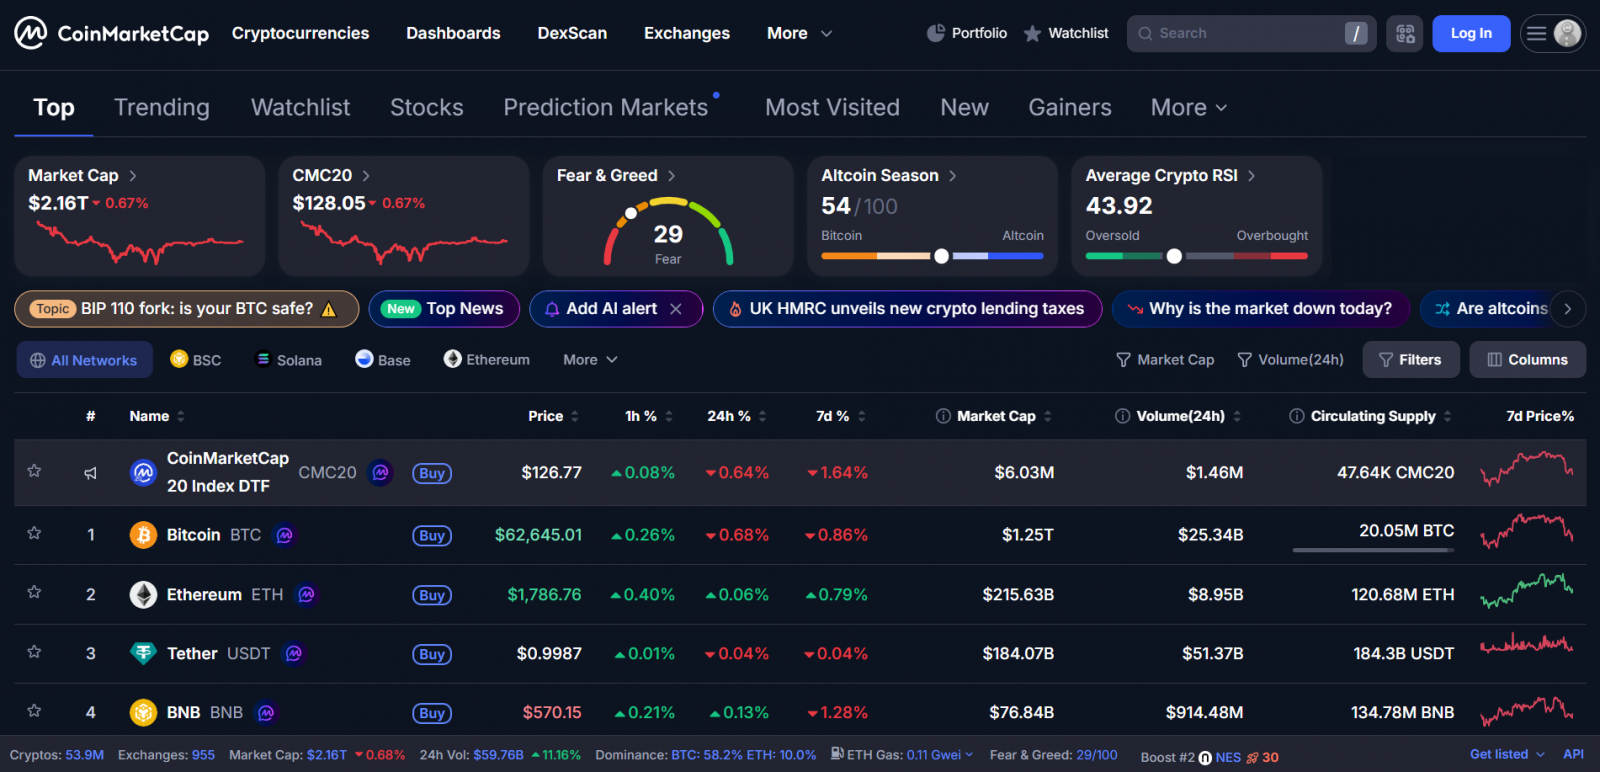Select the All Networks filter
The height and width of the screenshot is (772, 1600).
[x=84, y=360]
